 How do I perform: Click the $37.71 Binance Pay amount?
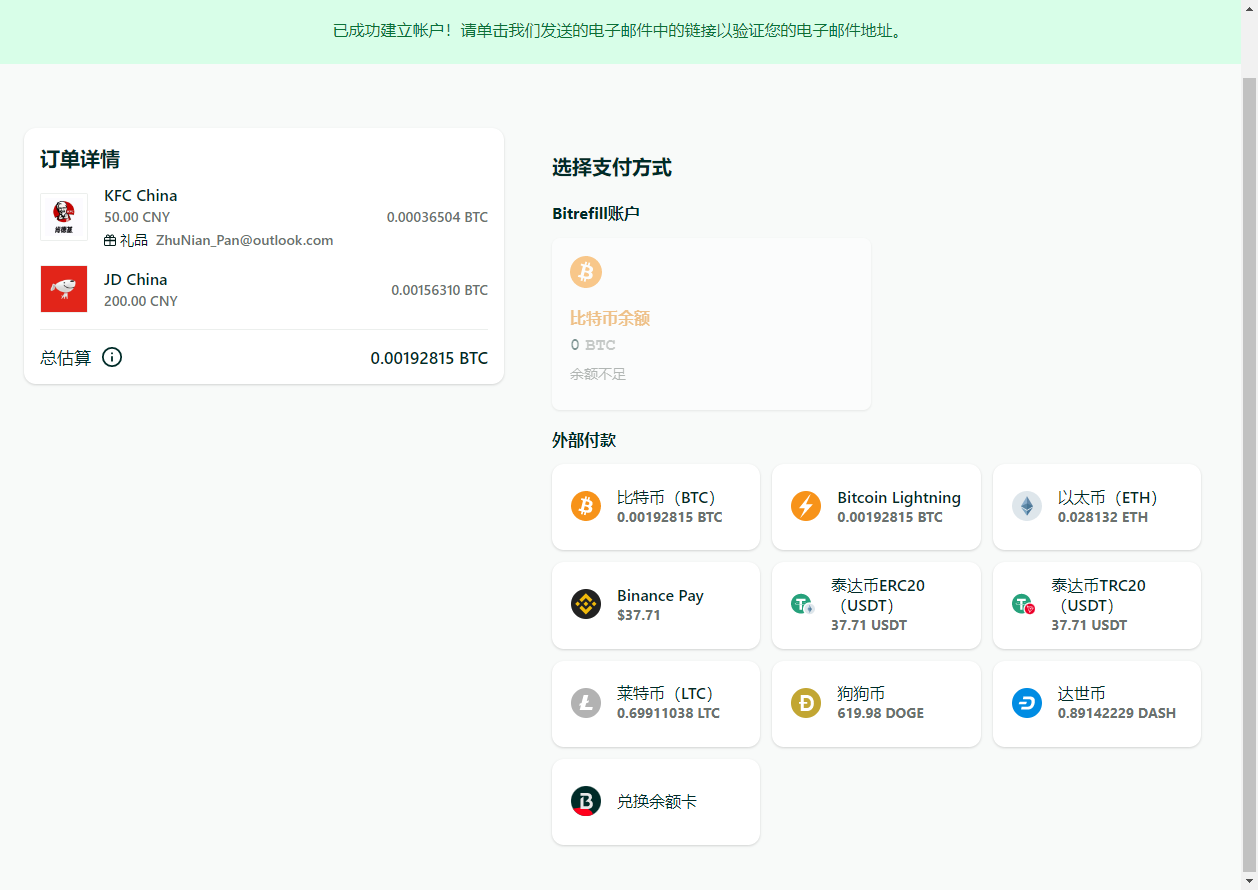[x=639, y=615]
